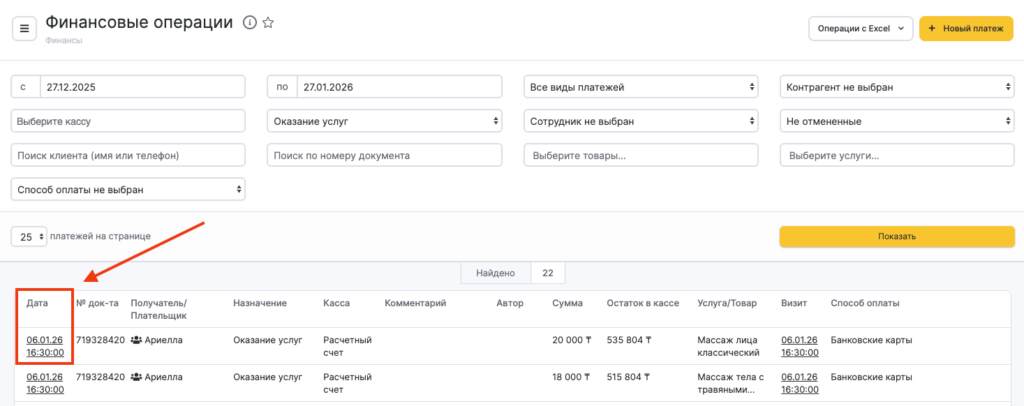This screenshot has width=1024, height=406.
Task: Open the Сотрудник не выбран dropdown
Action: [641, 121]
